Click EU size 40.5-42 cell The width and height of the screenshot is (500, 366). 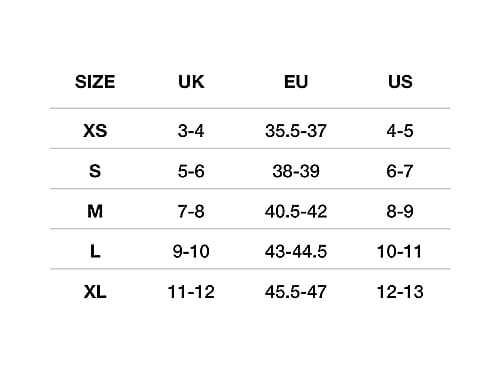[x=296, y=211]
